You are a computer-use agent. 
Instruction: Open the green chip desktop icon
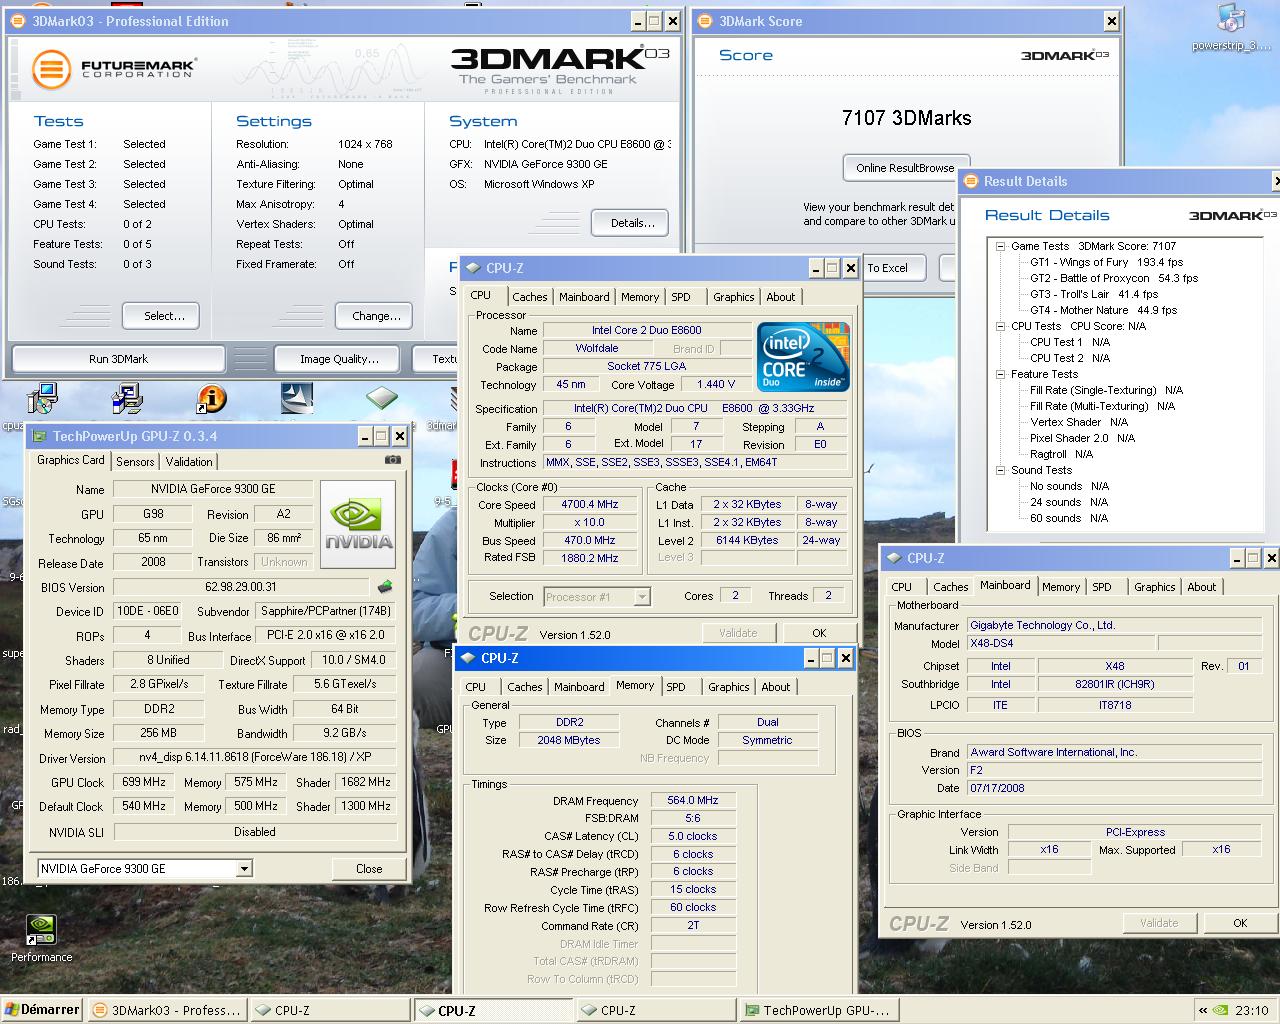(x=381, y=398)
